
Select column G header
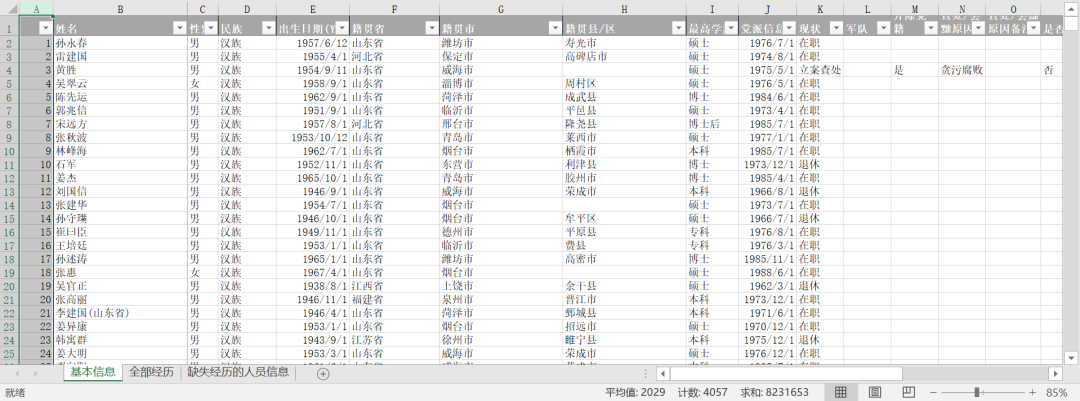pos(501,8)
